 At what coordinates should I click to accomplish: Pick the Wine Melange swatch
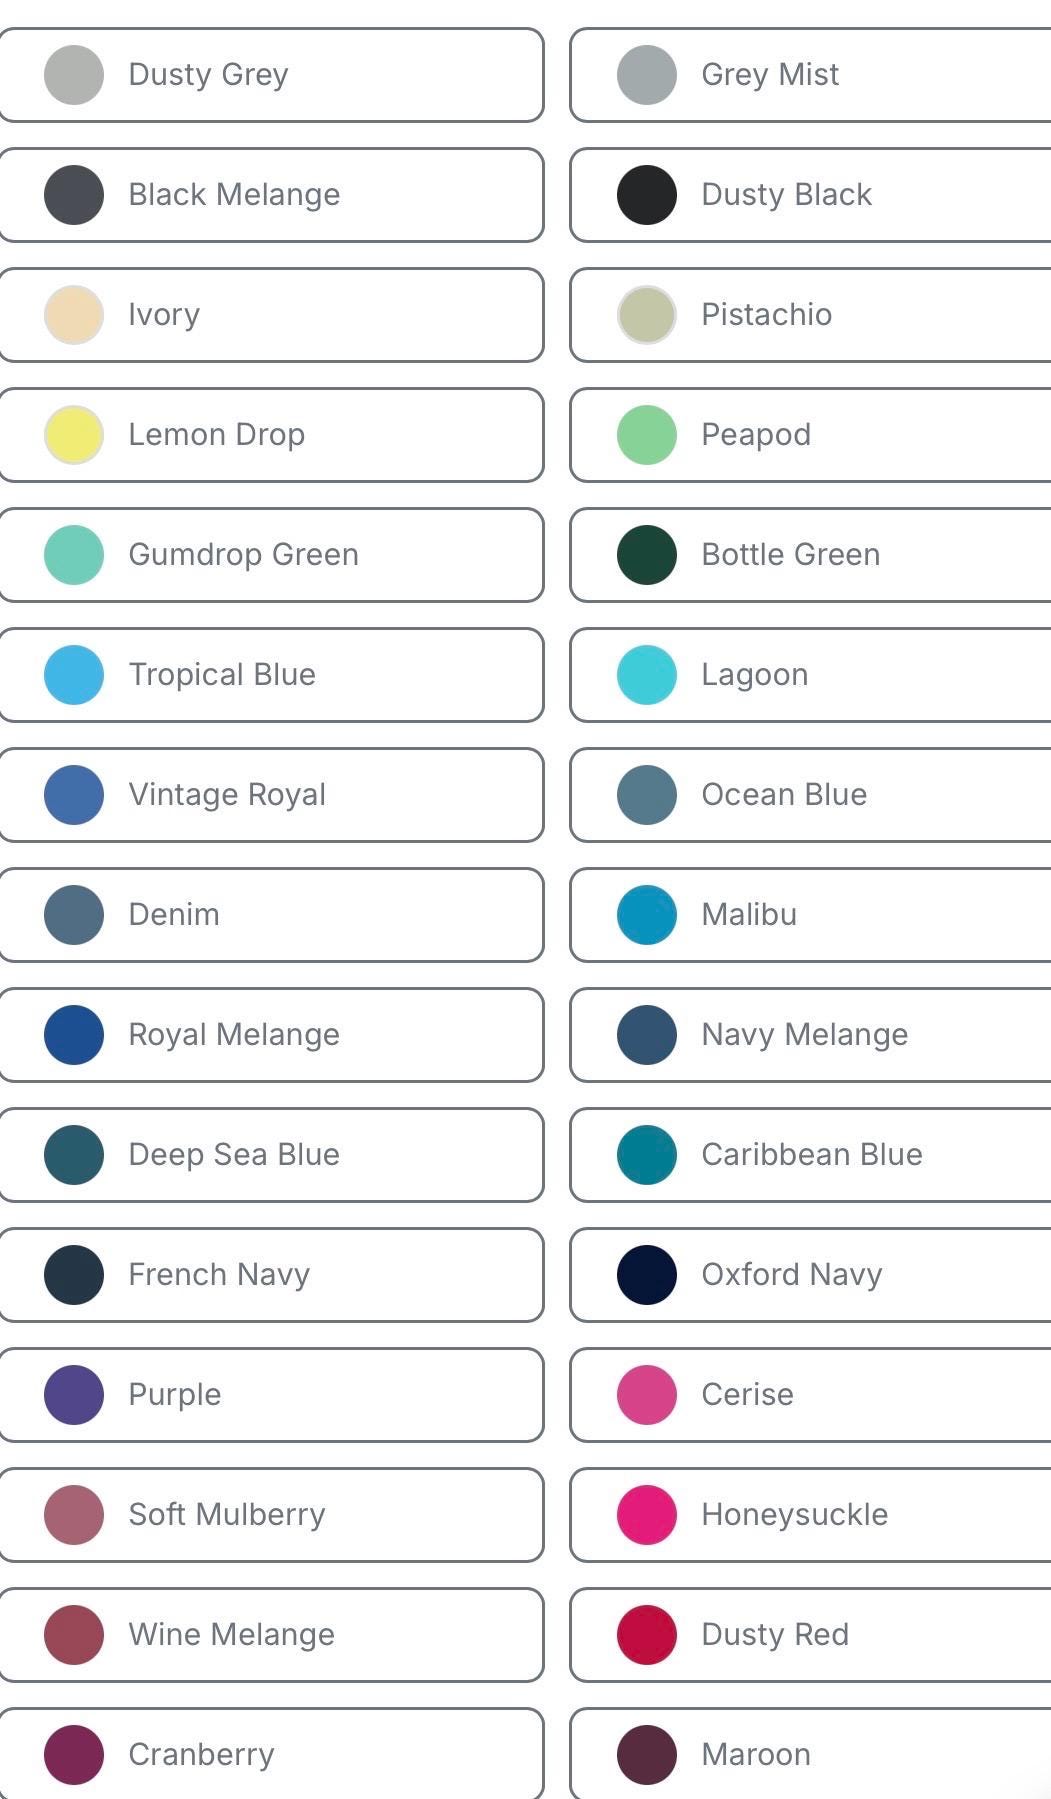pos(74,1635)
